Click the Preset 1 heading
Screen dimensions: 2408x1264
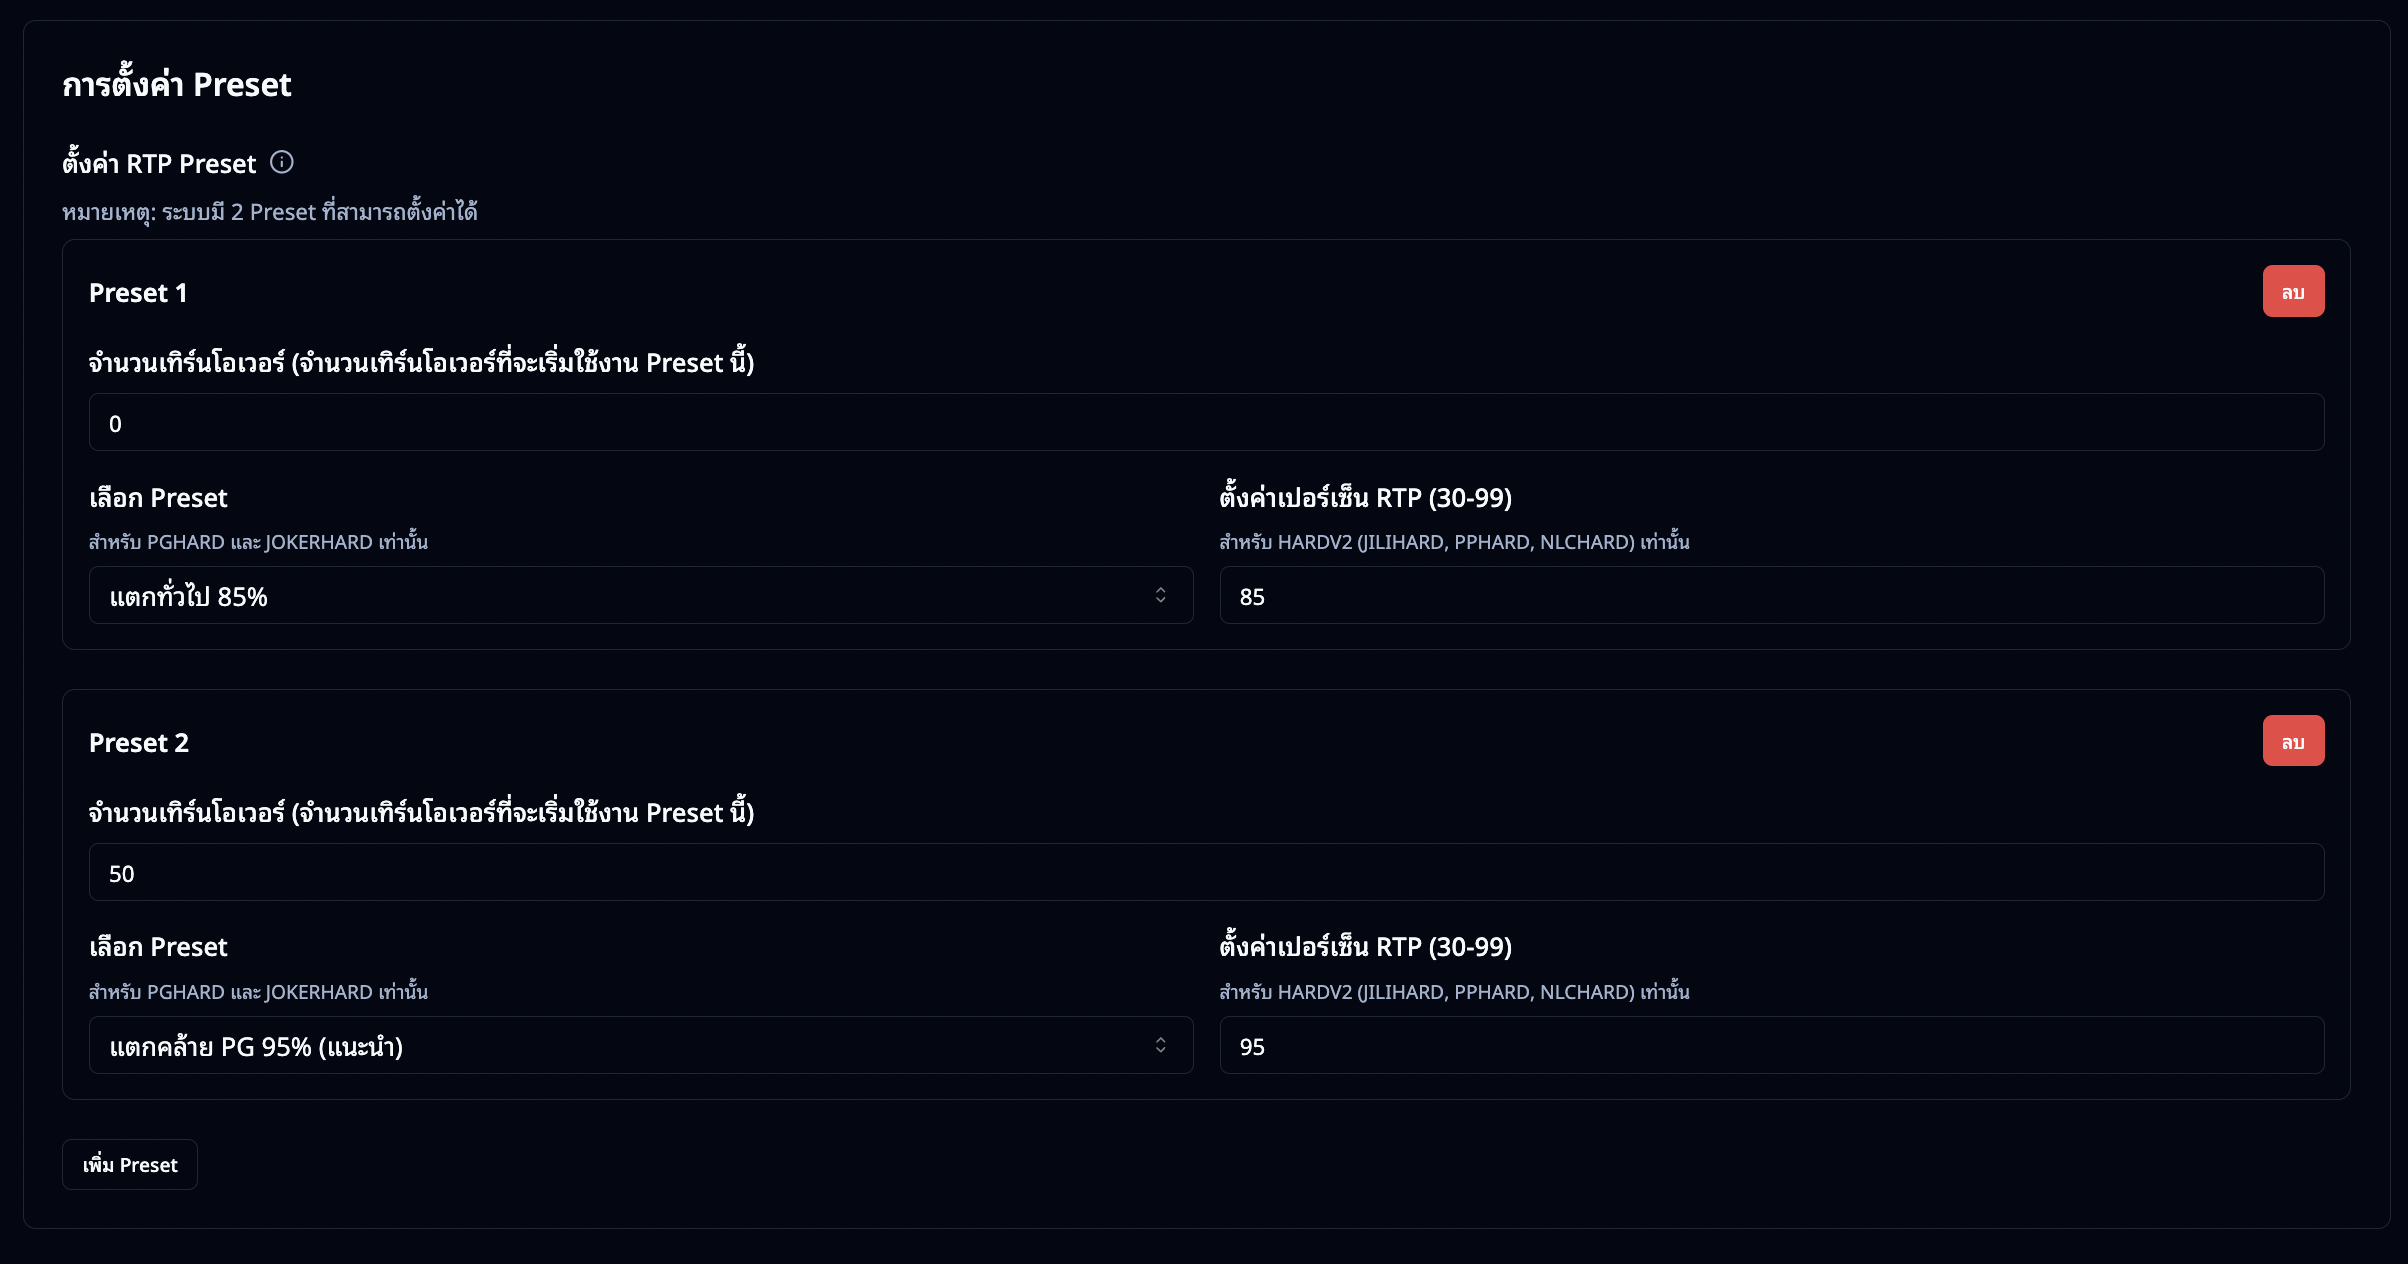click(x=138, y=293)
